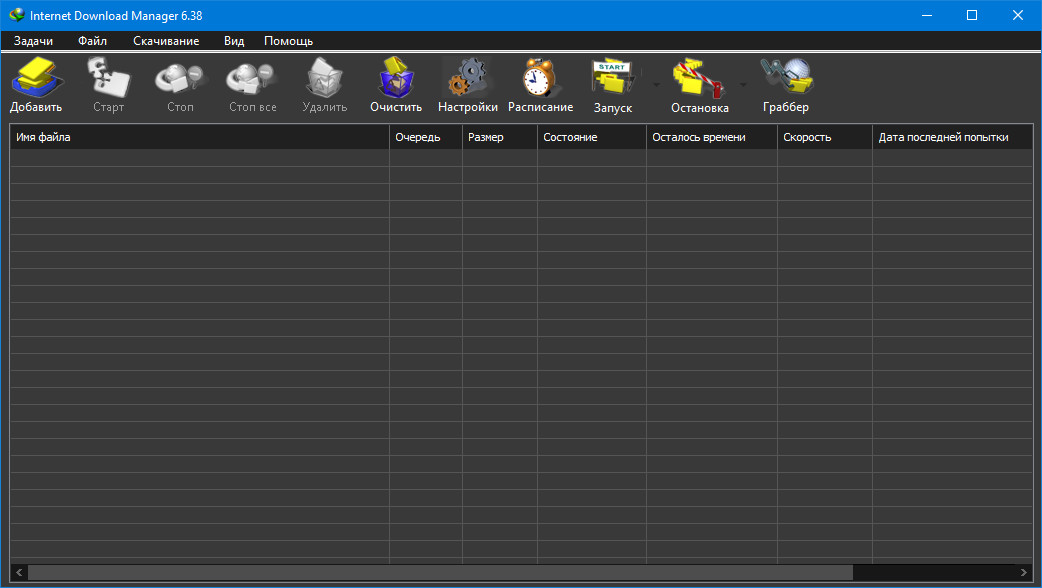Open the Вид menu
The image size is (1042, 588).
pos(234,41)
